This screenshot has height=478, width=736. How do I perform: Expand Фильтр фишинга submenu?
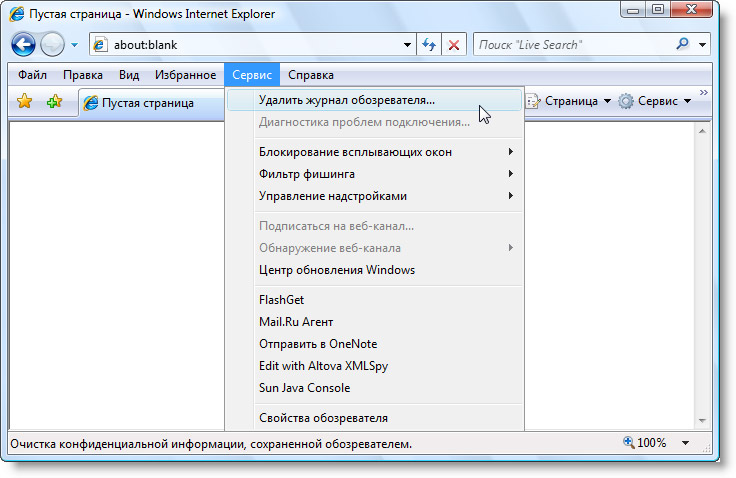tap(374, 174)
